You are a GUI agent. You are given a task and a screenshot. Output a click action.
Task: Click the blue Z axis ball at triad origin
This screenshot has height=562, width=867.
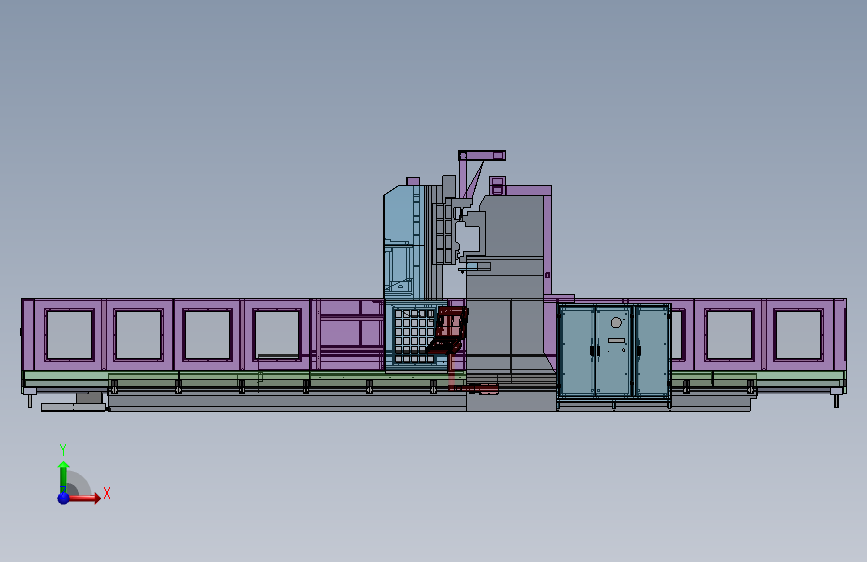[x=64, y=498]
